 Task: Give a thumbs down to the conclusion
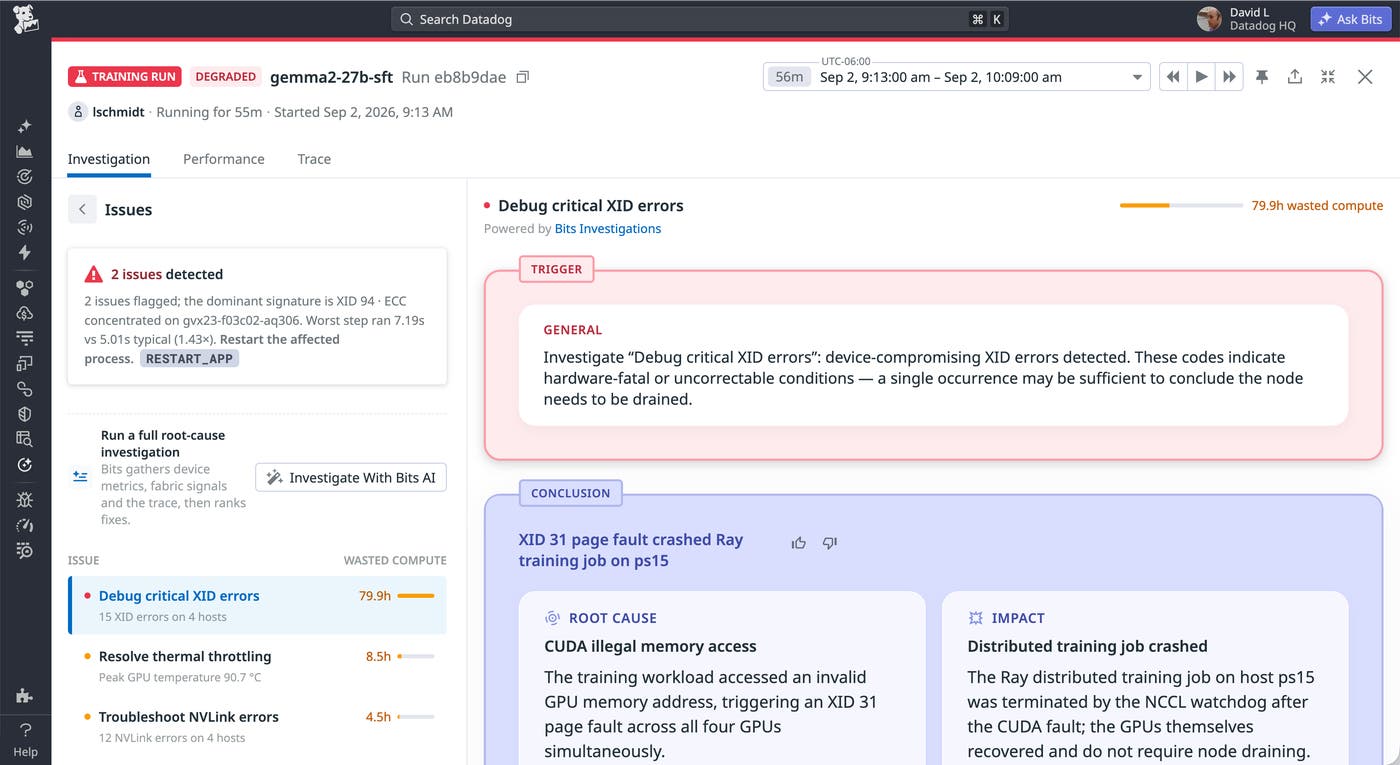(x=829, y=543)
